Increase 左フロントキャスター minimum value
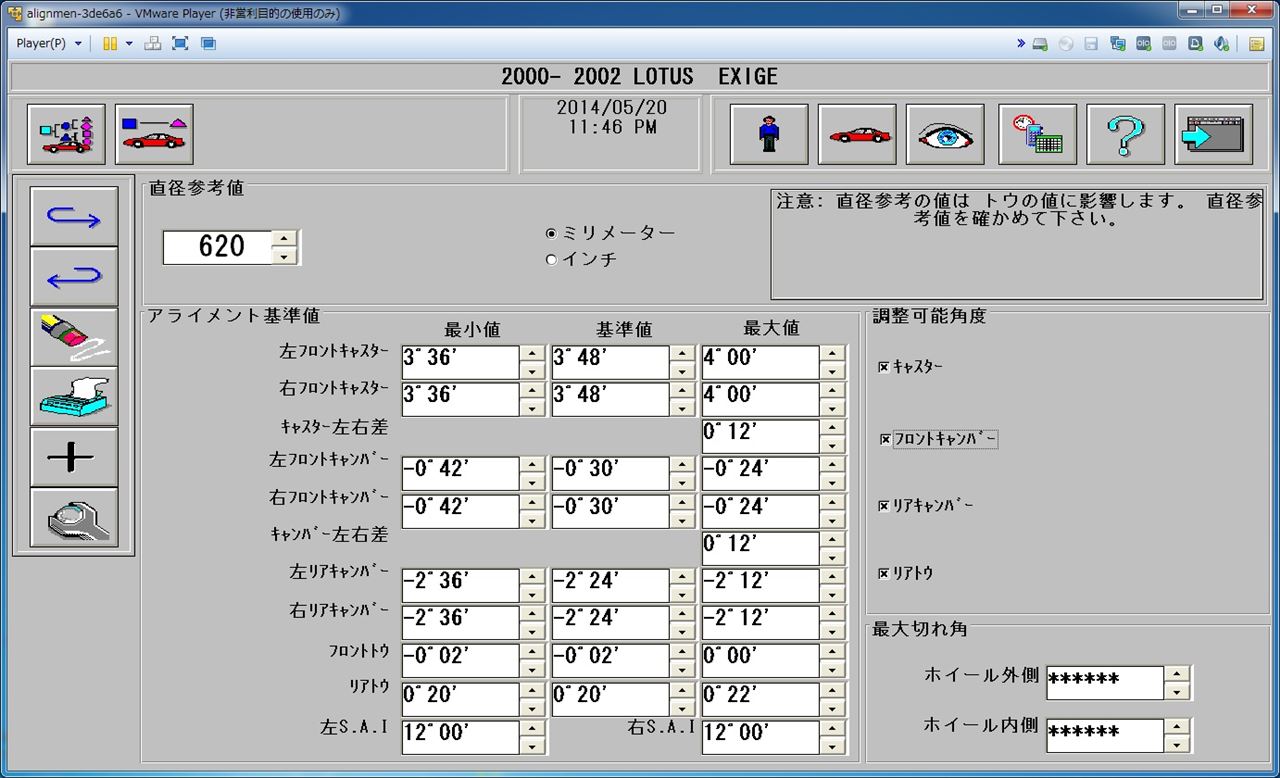 pyautogui.click(x=532, y=353)
